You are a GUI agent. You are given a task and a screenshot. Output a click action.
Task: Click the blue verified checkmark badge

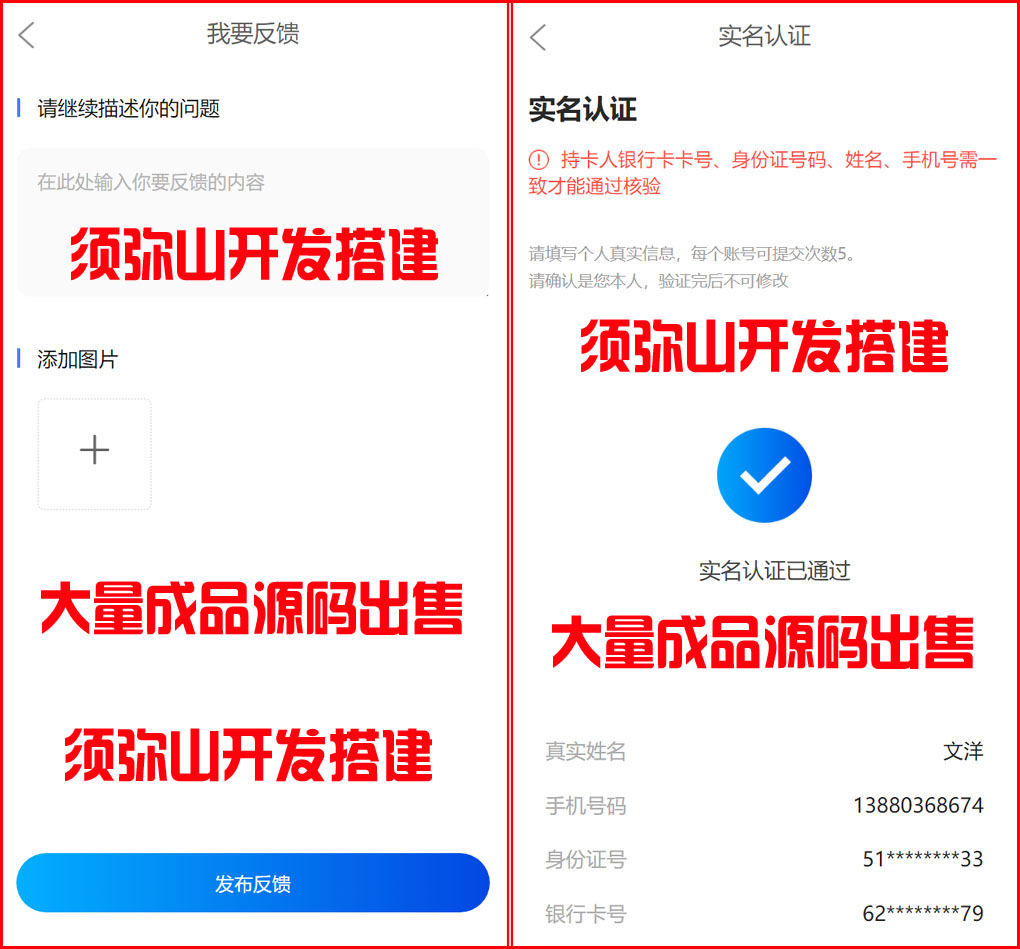point(764,475)
